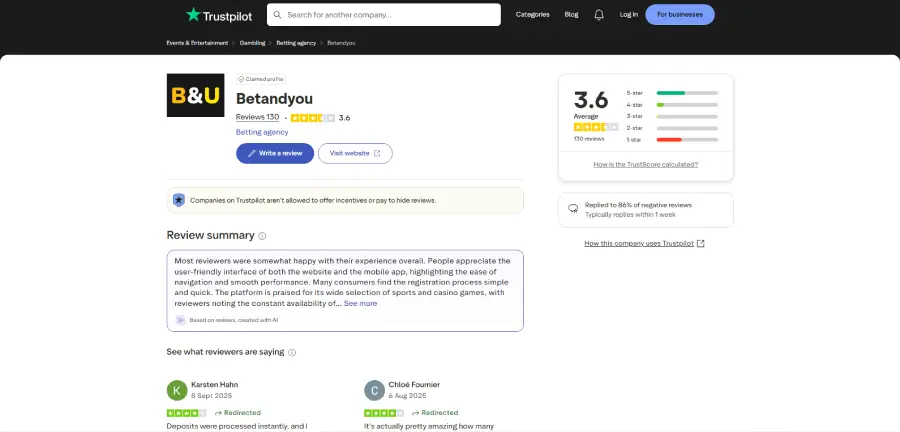Click the 5-star rating bar
Screen dimensions: 900x432
(x=687, y=93)
